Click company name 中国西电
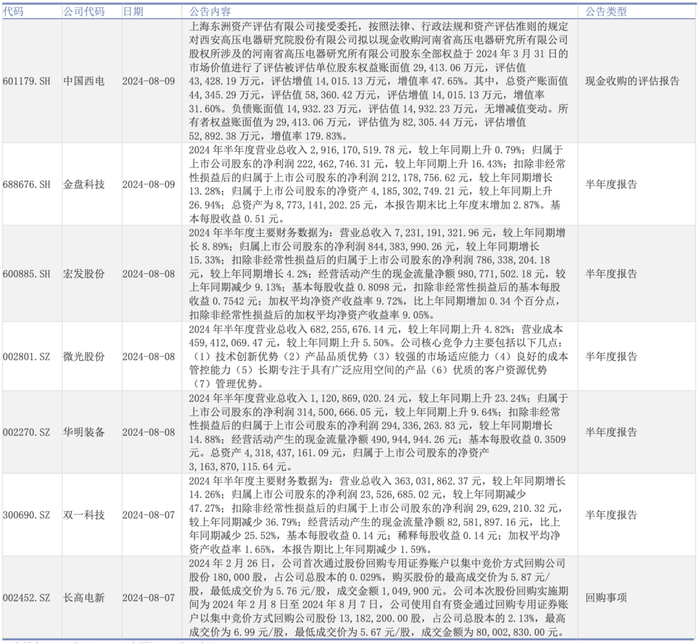Image resolution: width=700 pixels, height=643 pixels. point(84,81)
